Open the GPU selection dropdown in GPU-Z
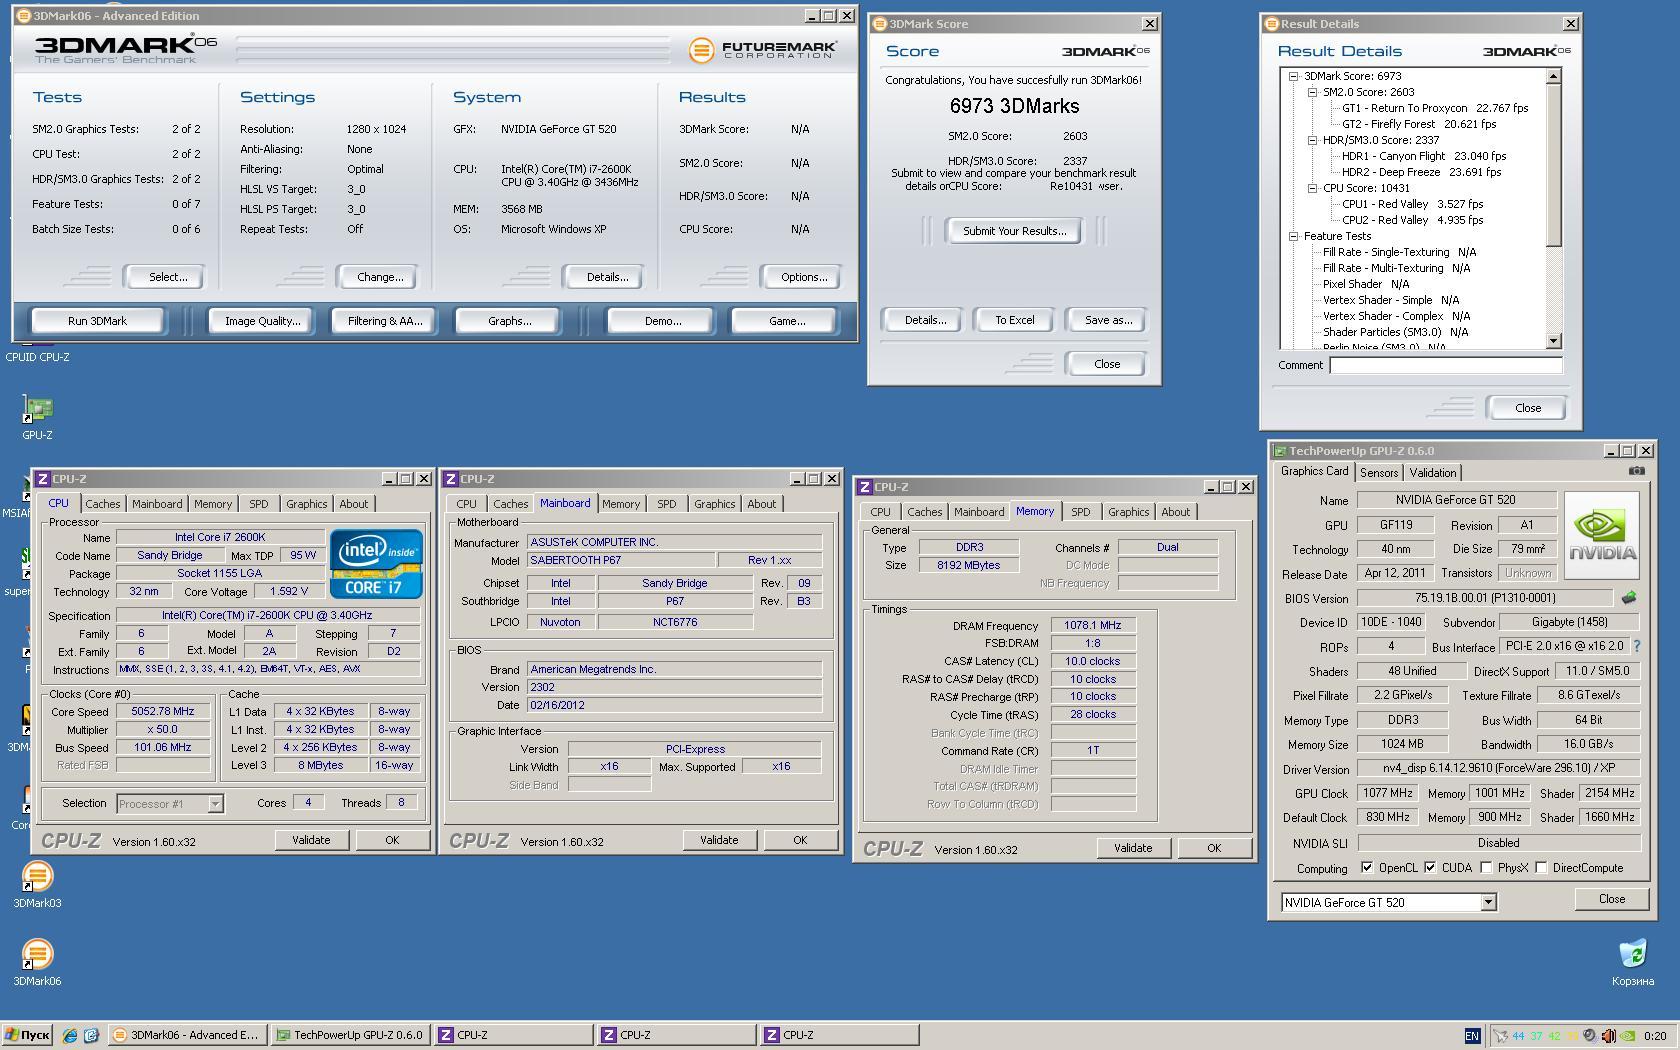 [1488, 902]
